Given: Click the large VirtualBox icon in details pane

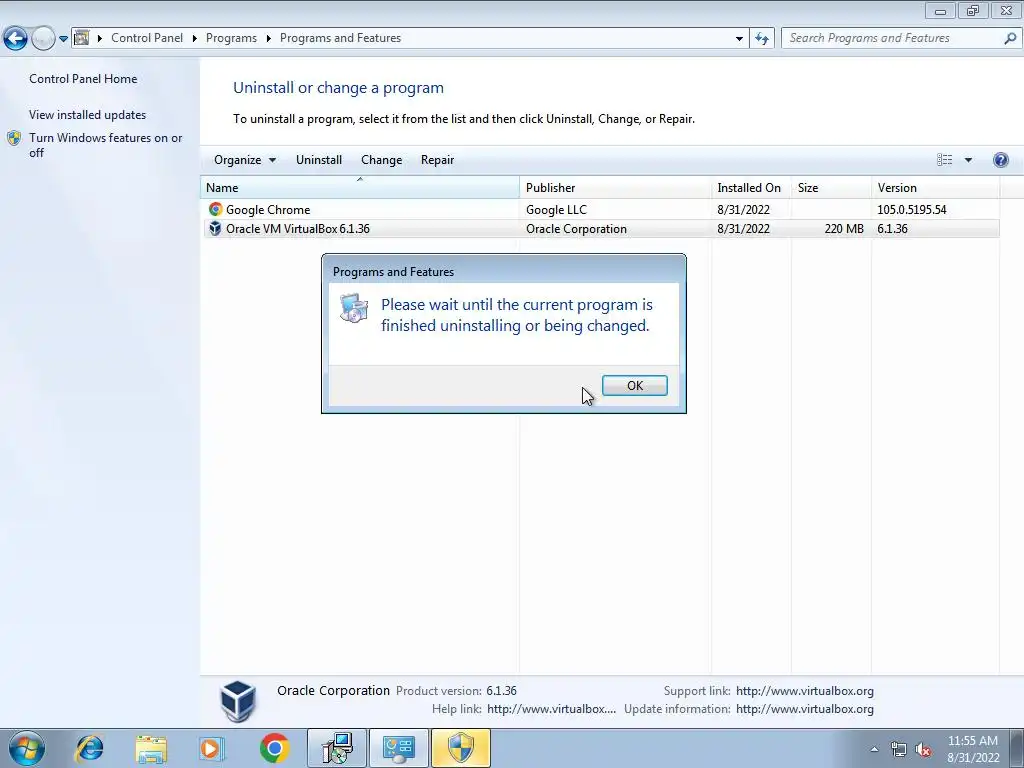Looking at the screenshot, I should tap(237, 701).
